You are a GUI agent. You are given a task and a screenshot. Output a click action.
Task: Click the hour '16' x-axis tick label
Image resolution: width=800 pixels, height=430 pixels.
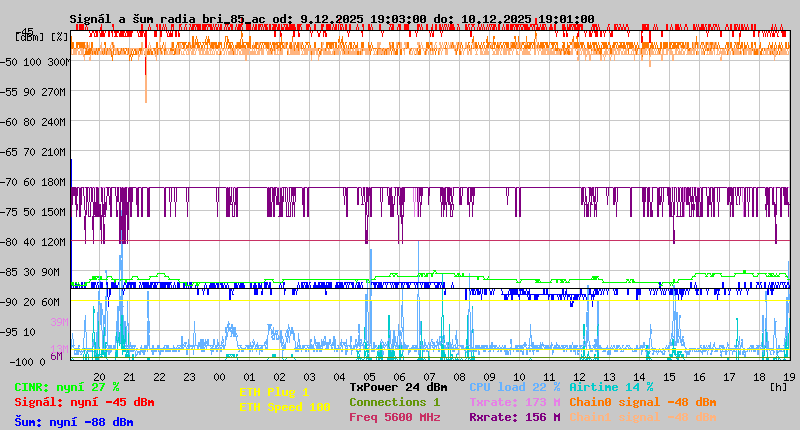(x=699, y=377)
